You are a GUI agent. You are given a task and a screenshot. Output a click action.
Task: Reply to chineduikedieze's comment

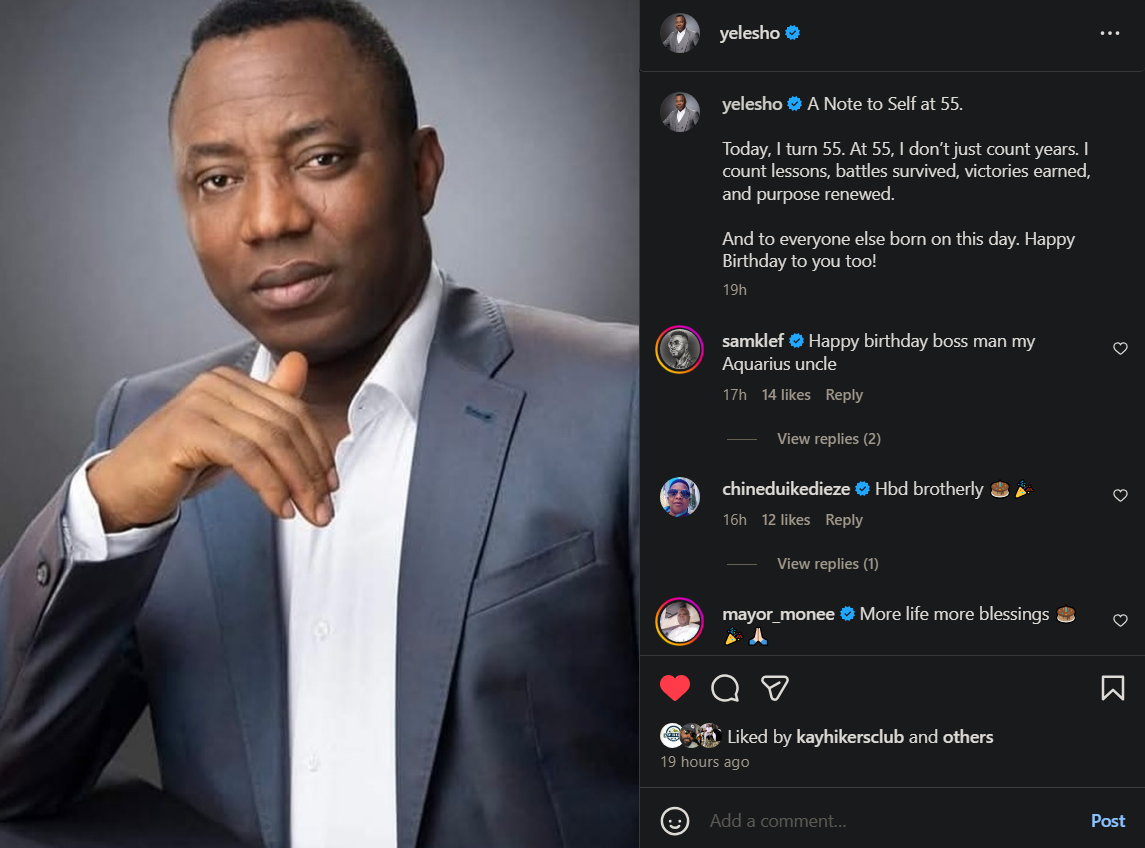pyautogui.click(x=844, y=520)
